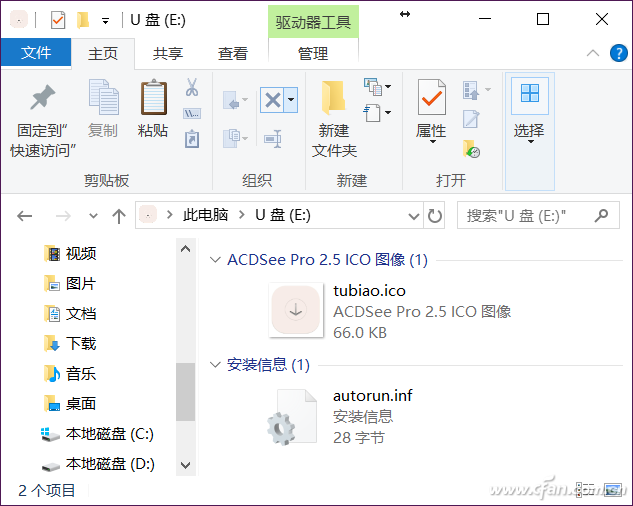Switch to the 共享 ribbon tab
This screenshot has height=506, width=633.
[x=168, y=54]
